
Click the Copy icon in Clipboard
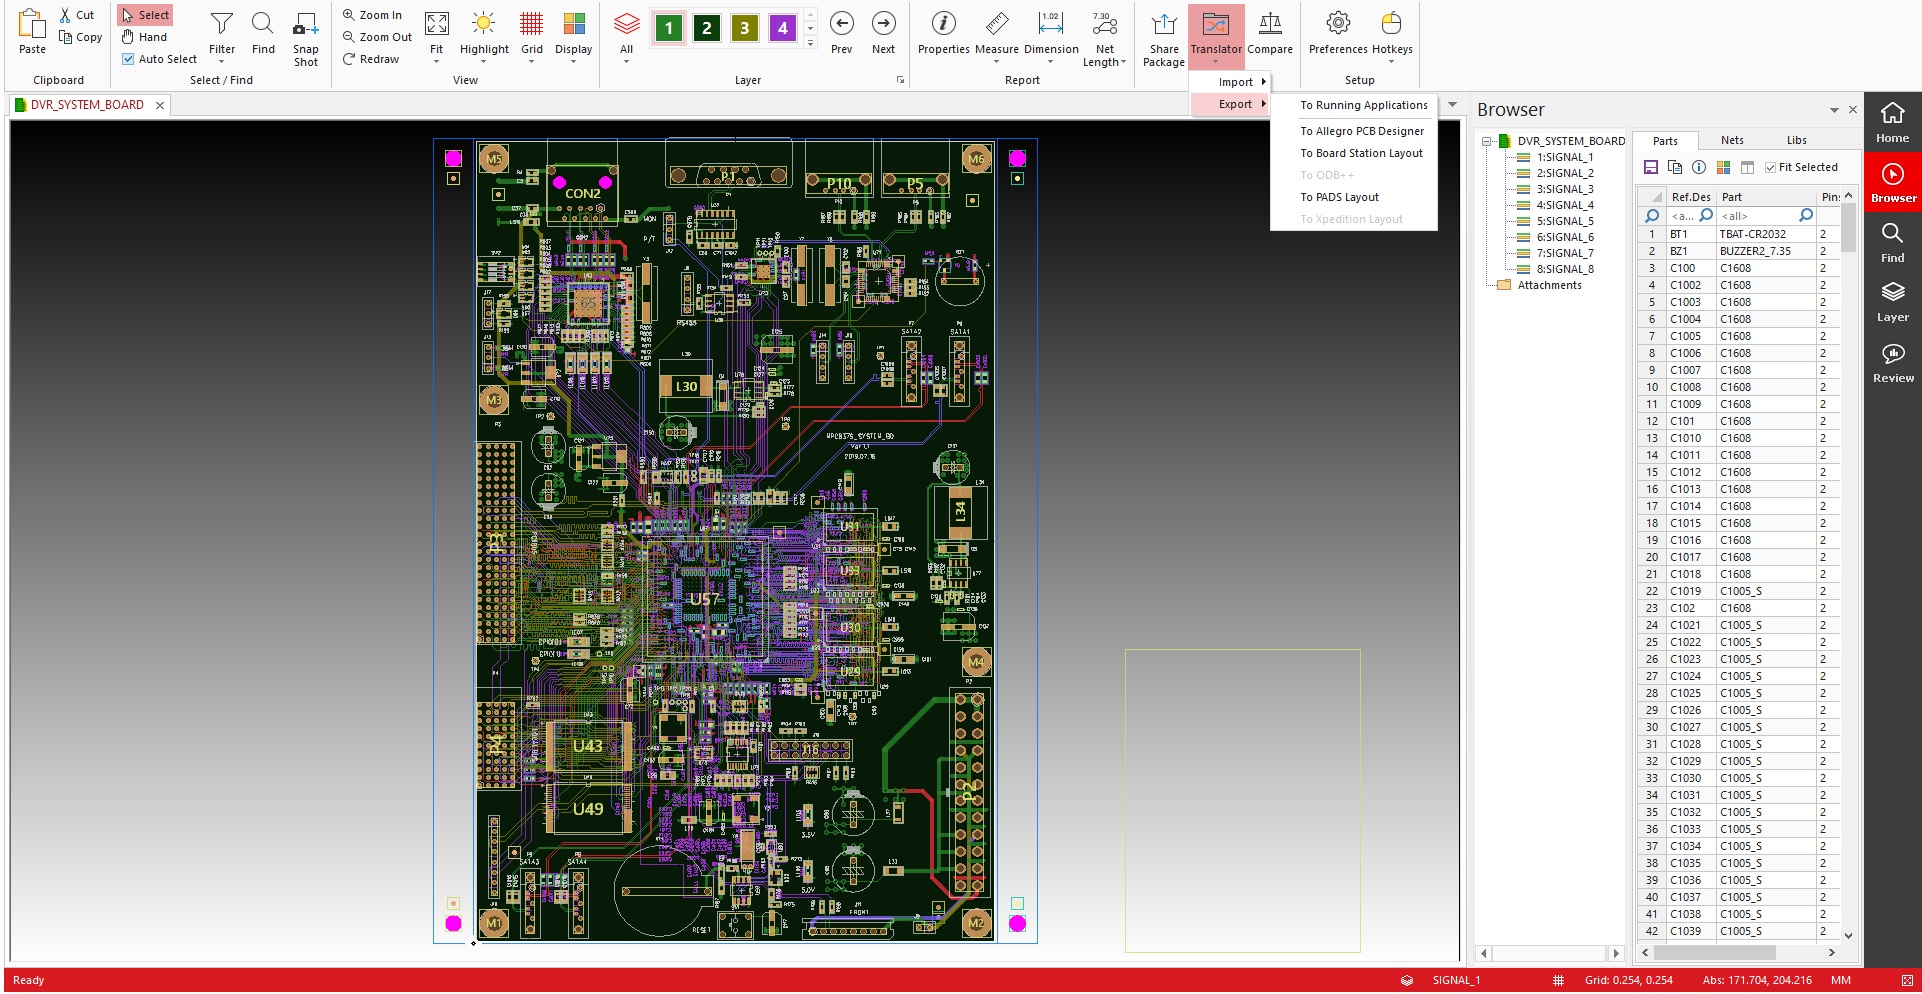(66, 37)
